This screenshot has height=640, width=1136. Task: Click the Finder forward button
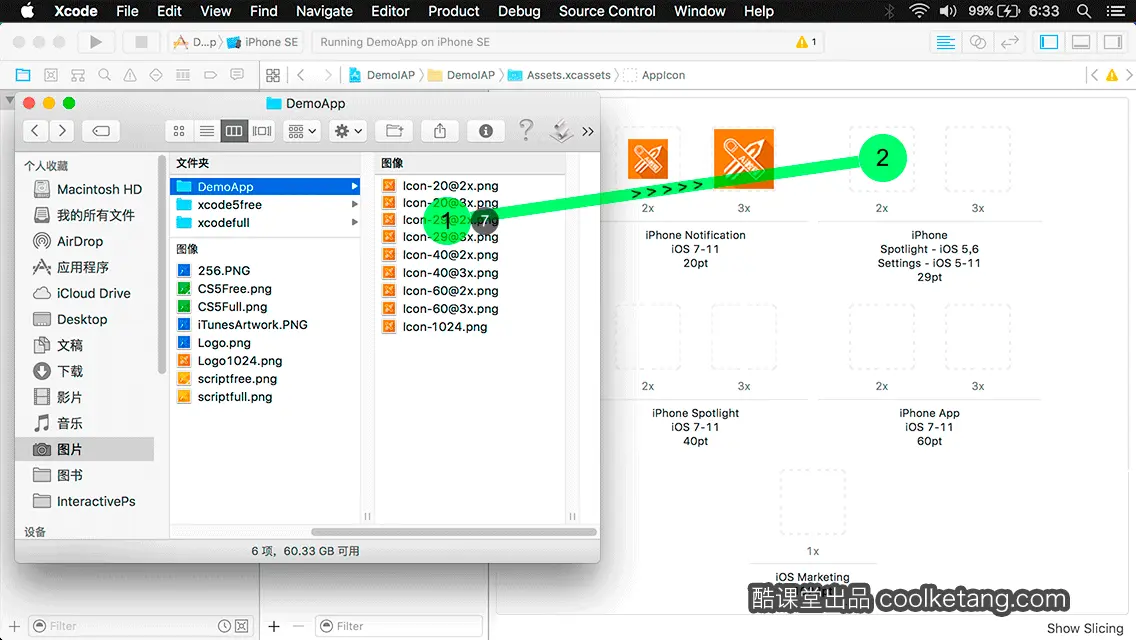pyautogui.click(x=62, y=130)
